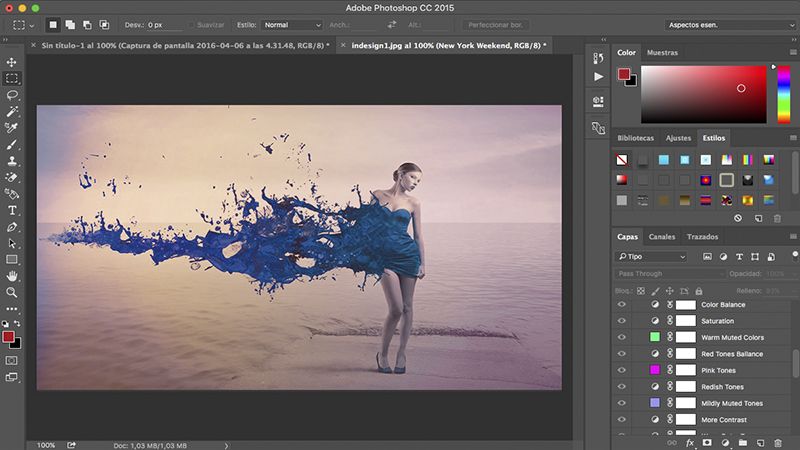
Task: Activate the Zoom magnifier tool
Action: (x=12, y=292)
